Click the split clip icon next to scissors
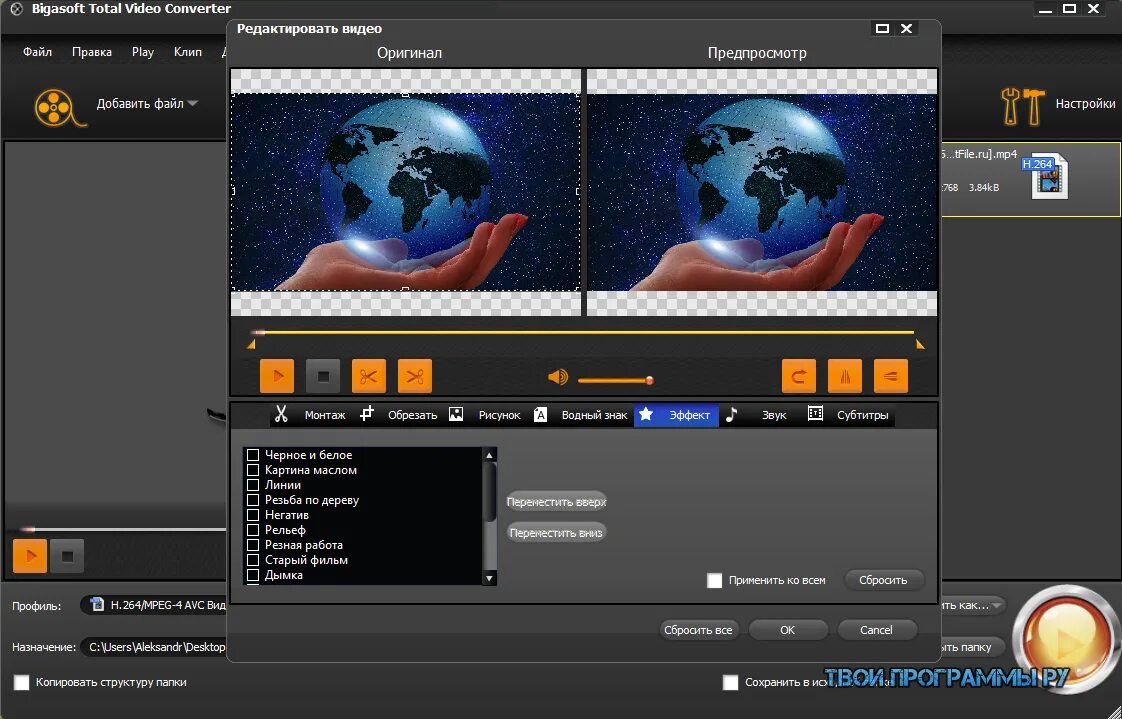1122x719 pixels. 414,375
